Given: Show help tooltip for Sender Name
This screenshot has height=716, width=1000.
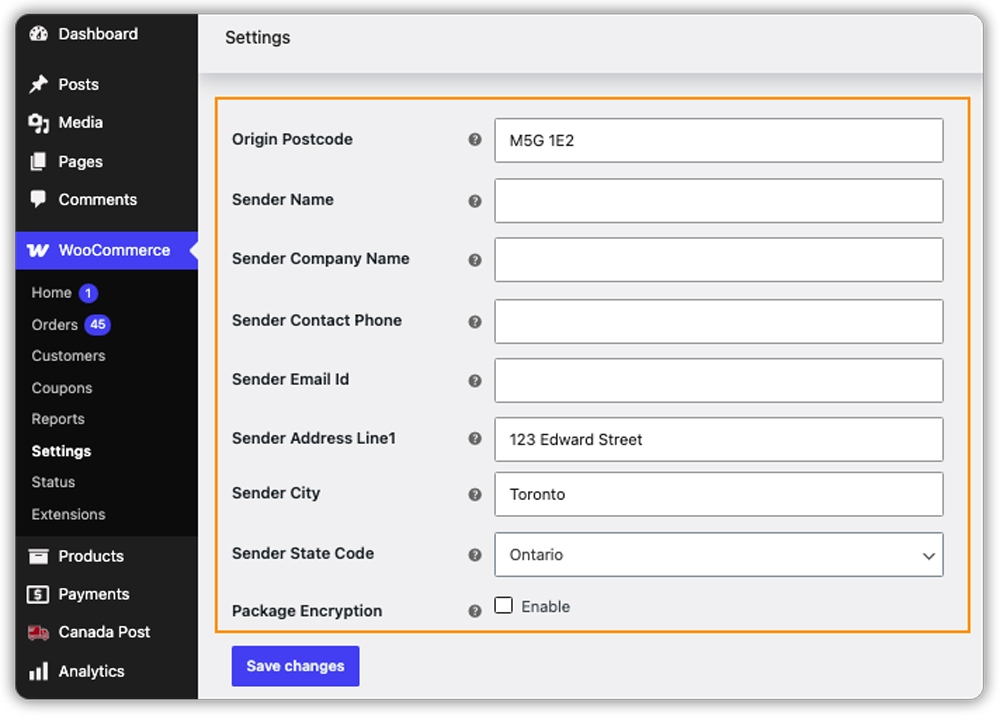Looking at the screenshot, I should (474, 201).
